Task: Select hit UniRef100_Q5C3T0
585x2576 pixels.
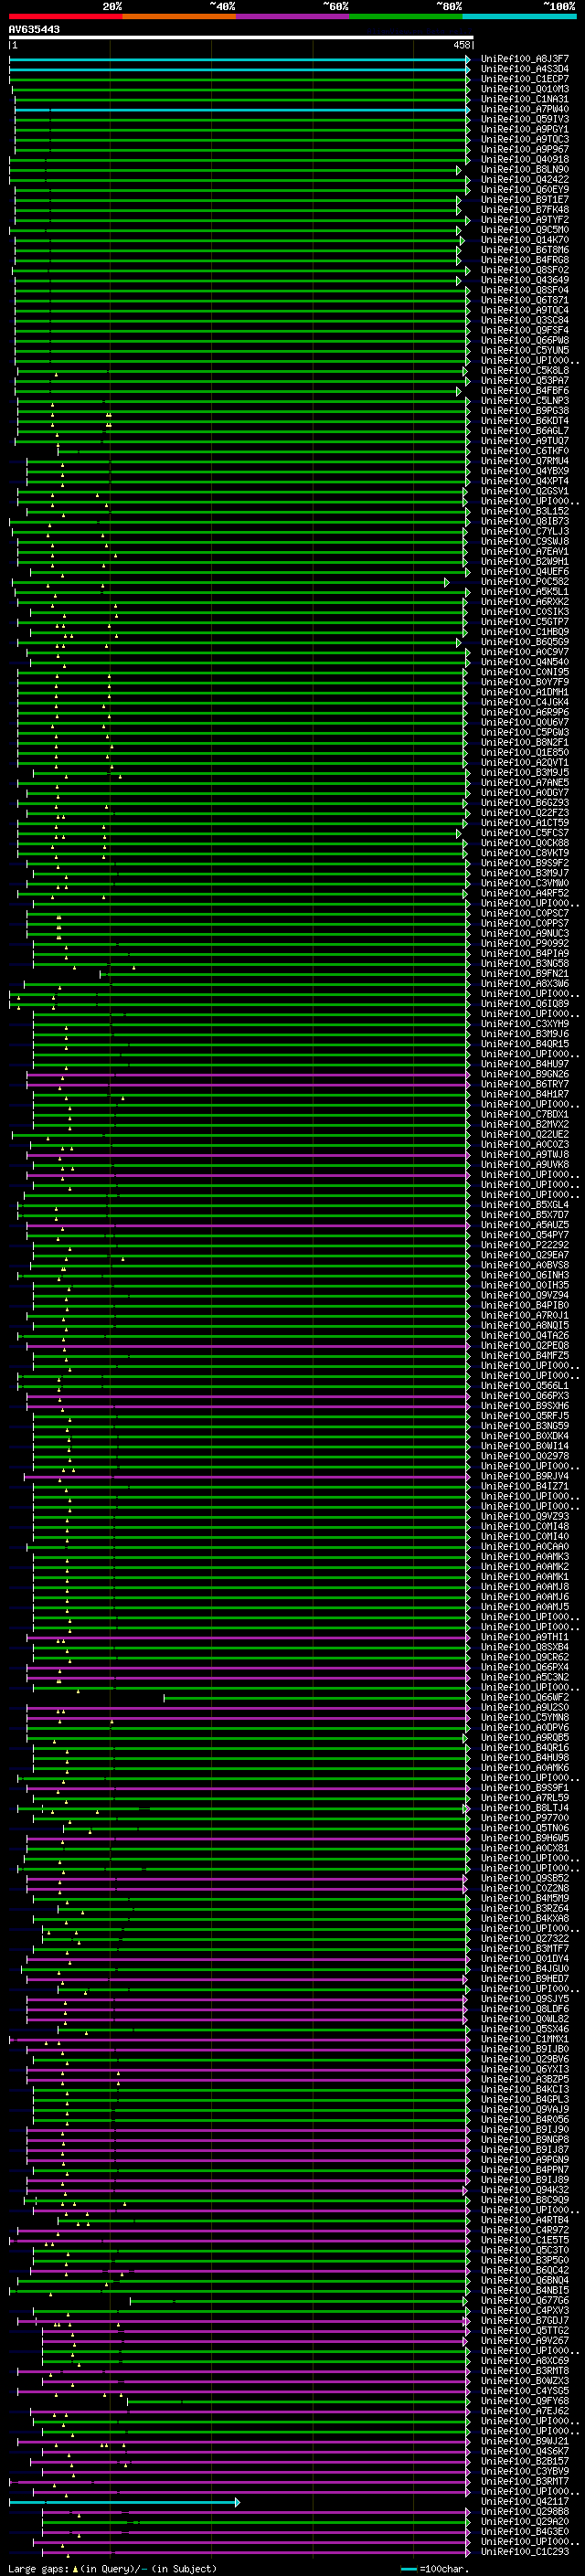Action: (x=525, y=2250)
